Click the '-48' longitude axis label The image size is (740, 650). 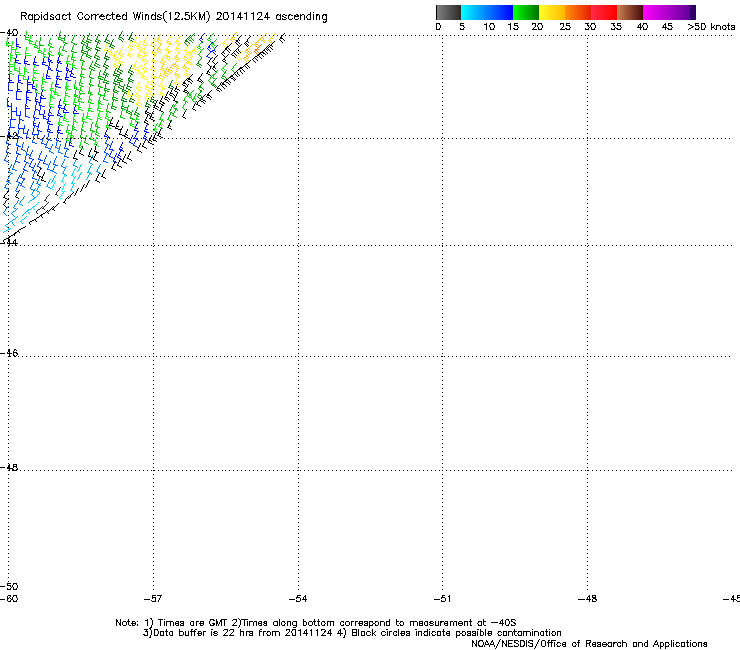tap(587, 599)
